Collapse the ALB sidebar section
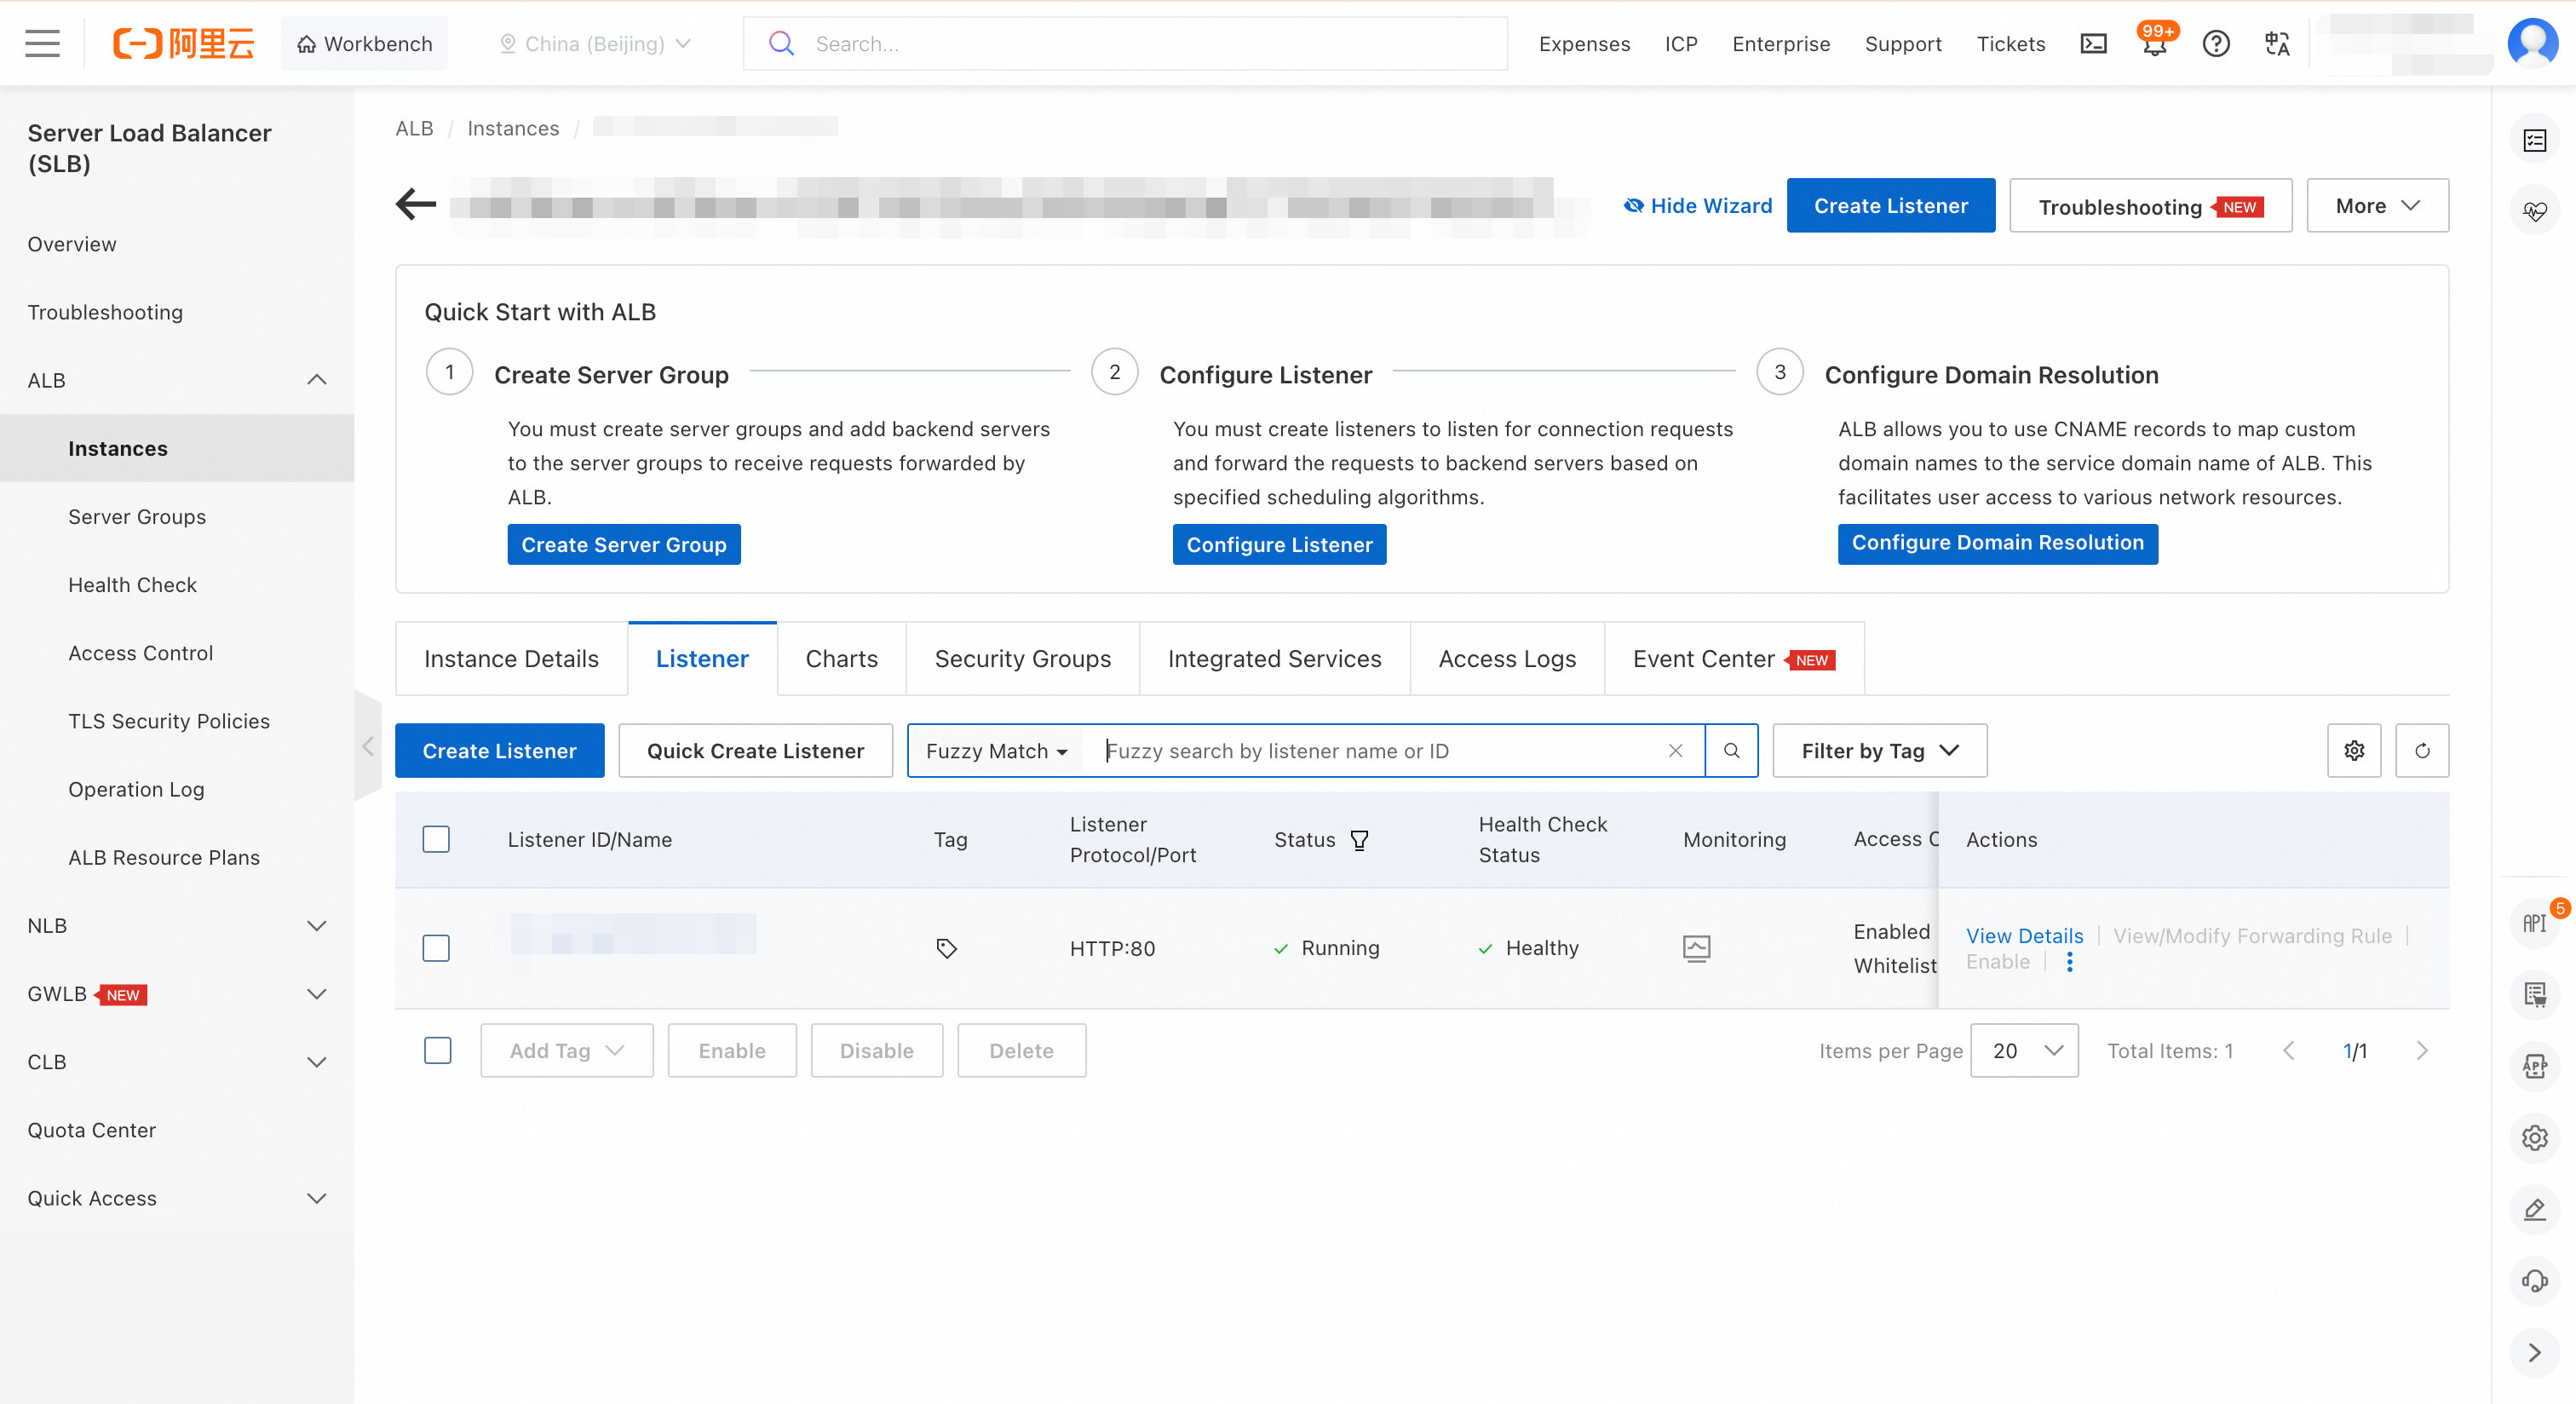The height and width of the screenshot is (1404, 2576). click(x=316, y=380)
